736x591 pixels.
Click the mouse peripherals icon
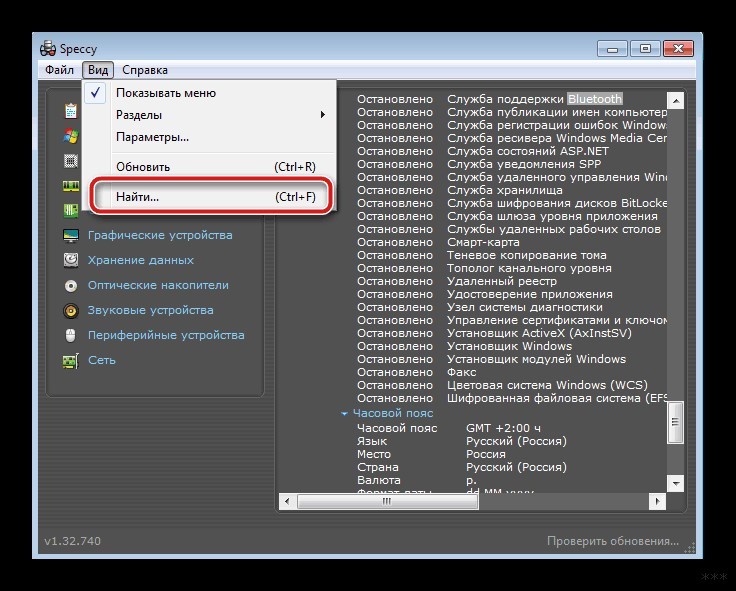click(x=70, y=335)
